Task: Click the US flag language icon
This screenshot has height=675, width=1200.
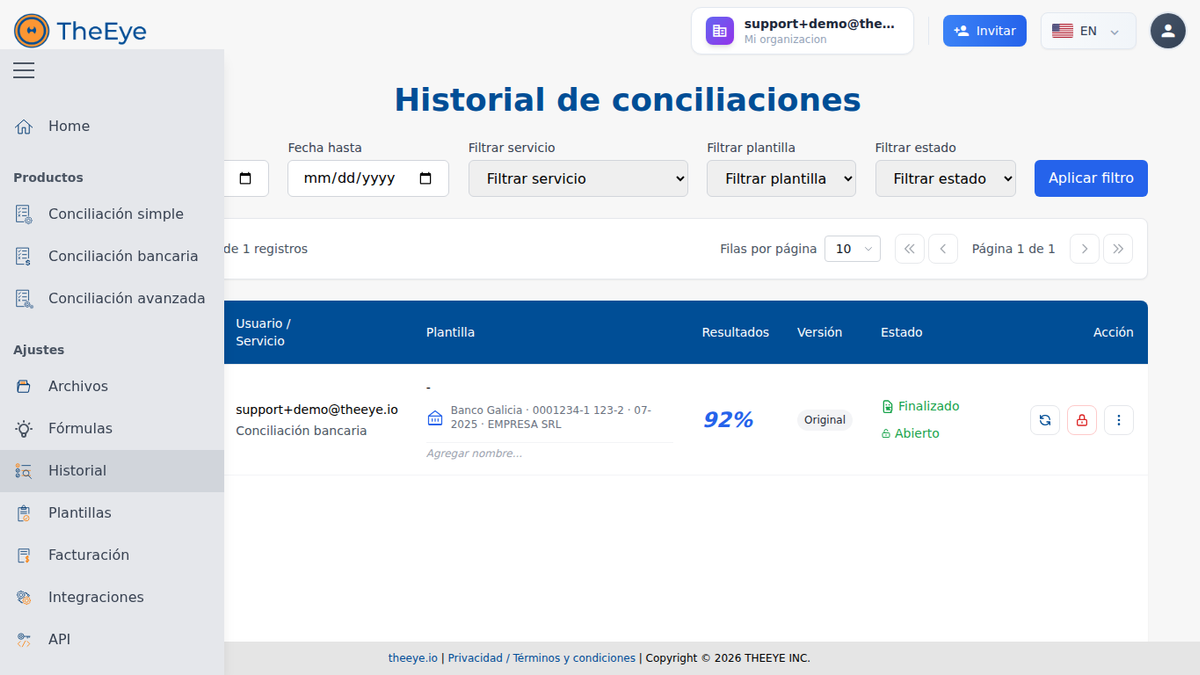Action: 1062,31
